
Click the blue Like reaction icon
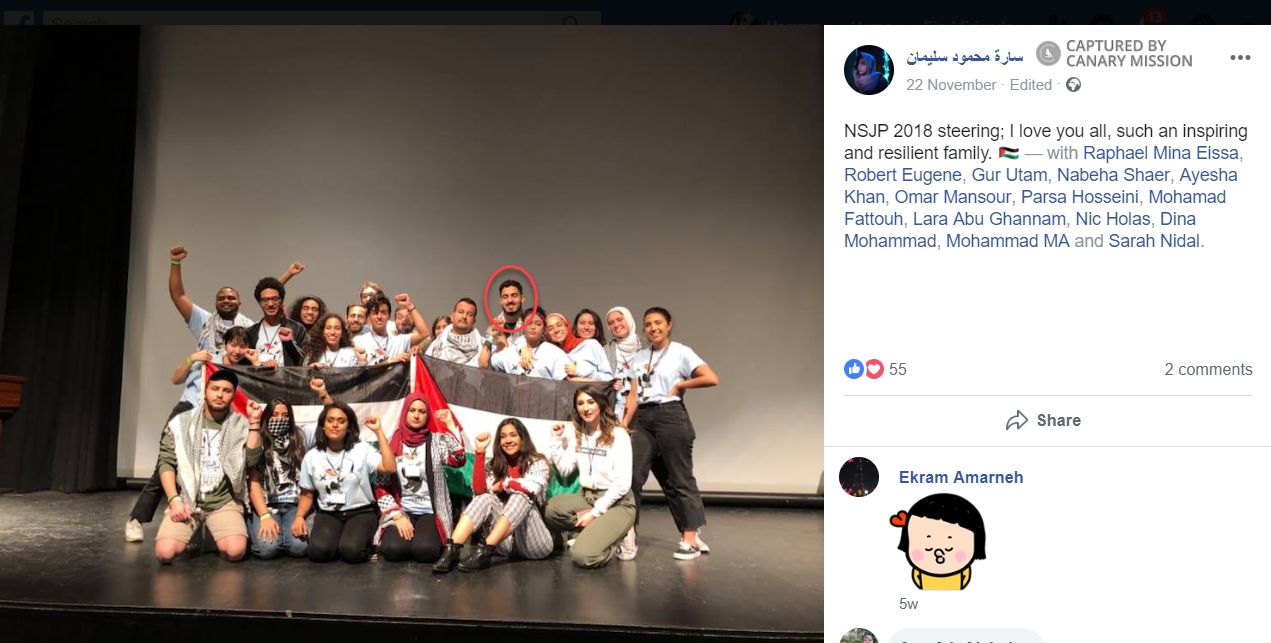click(854, 369)
